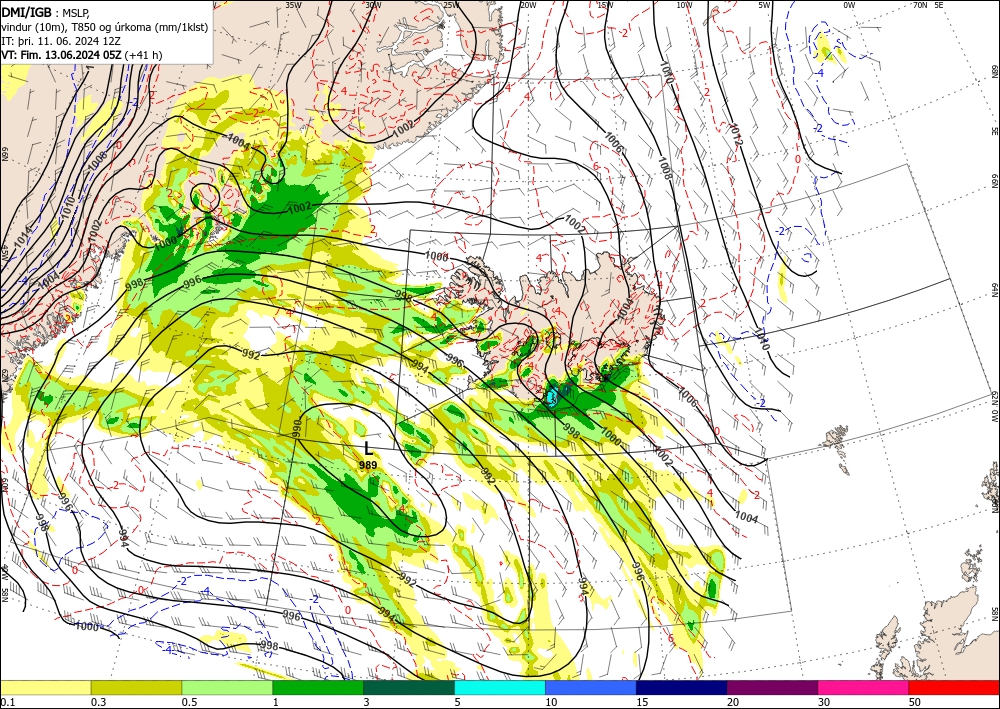Viewport: 1000px width, 709px height.
Task: Select the dark green 3–5 legend swatch
Action: coord(409,687)
